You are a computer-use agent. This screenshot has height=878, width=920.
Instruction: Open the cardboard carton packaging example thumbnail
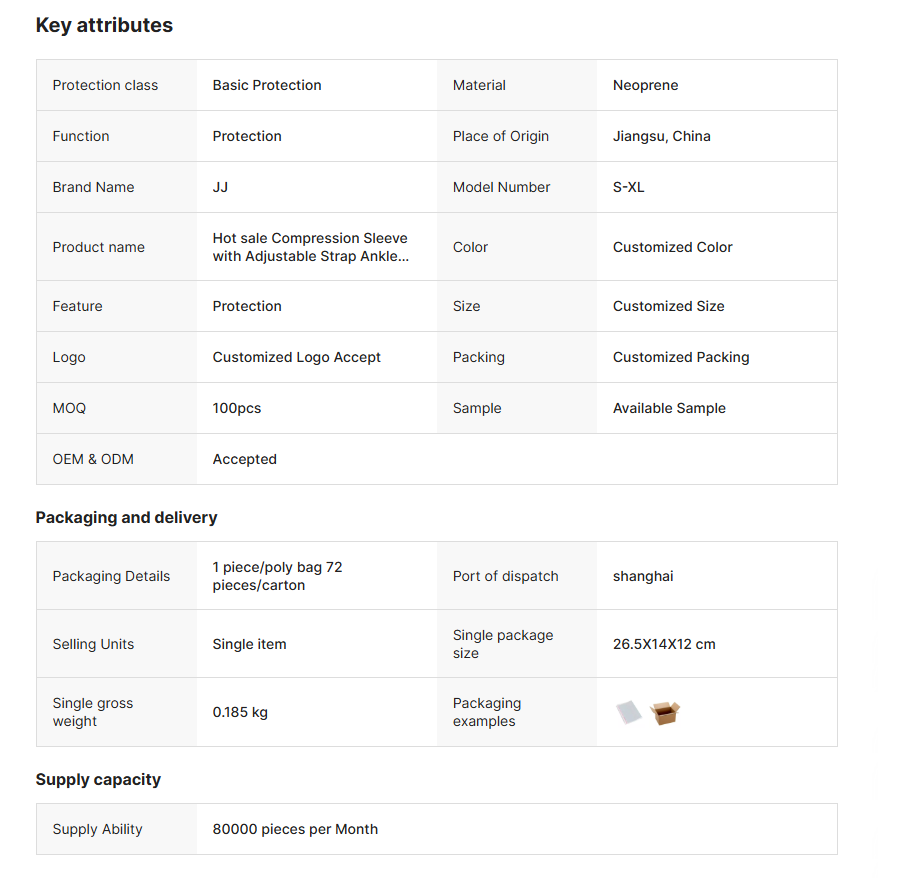point(665,713)
